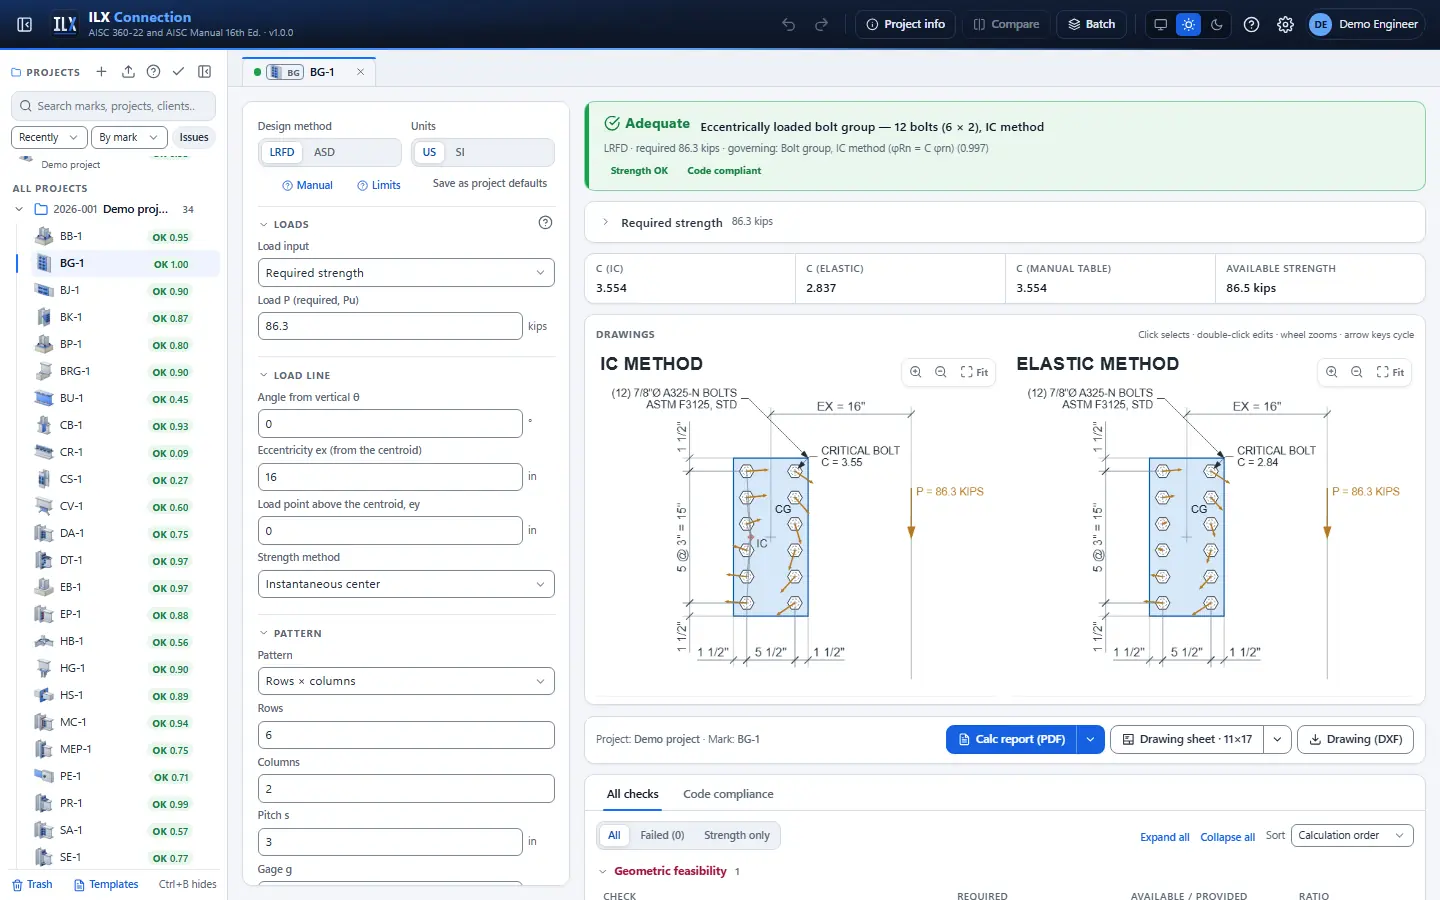Collapse the main sidebar from the header
Screen dimensions: 1440x900
point(25,24)
